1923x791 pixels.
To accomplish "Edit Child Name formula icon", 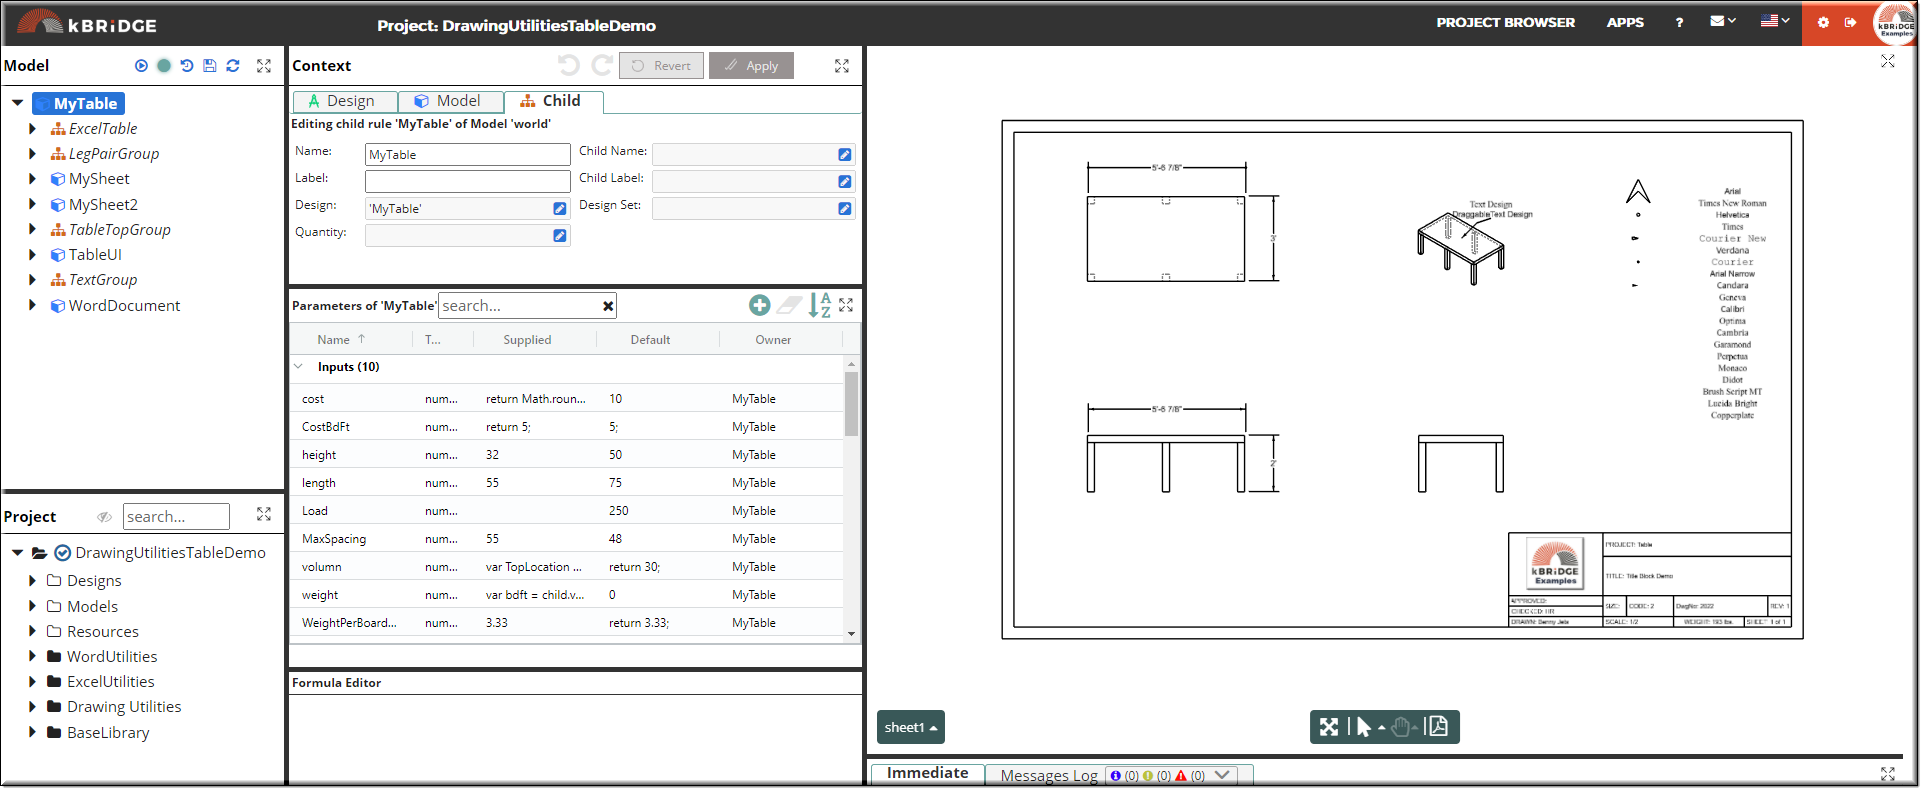I will [x=845, y=155].
